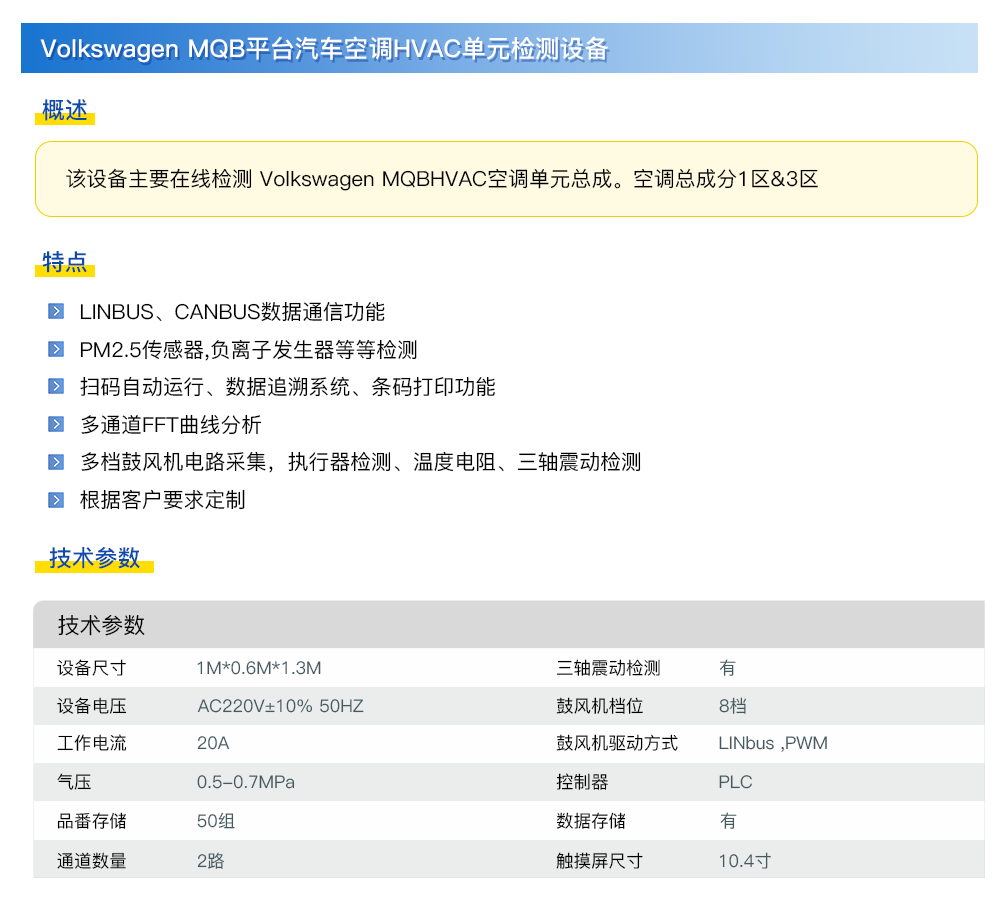Click the page title Volkswagen MQB平台汽车空调HVAC单元检测设备

point(324,49)
